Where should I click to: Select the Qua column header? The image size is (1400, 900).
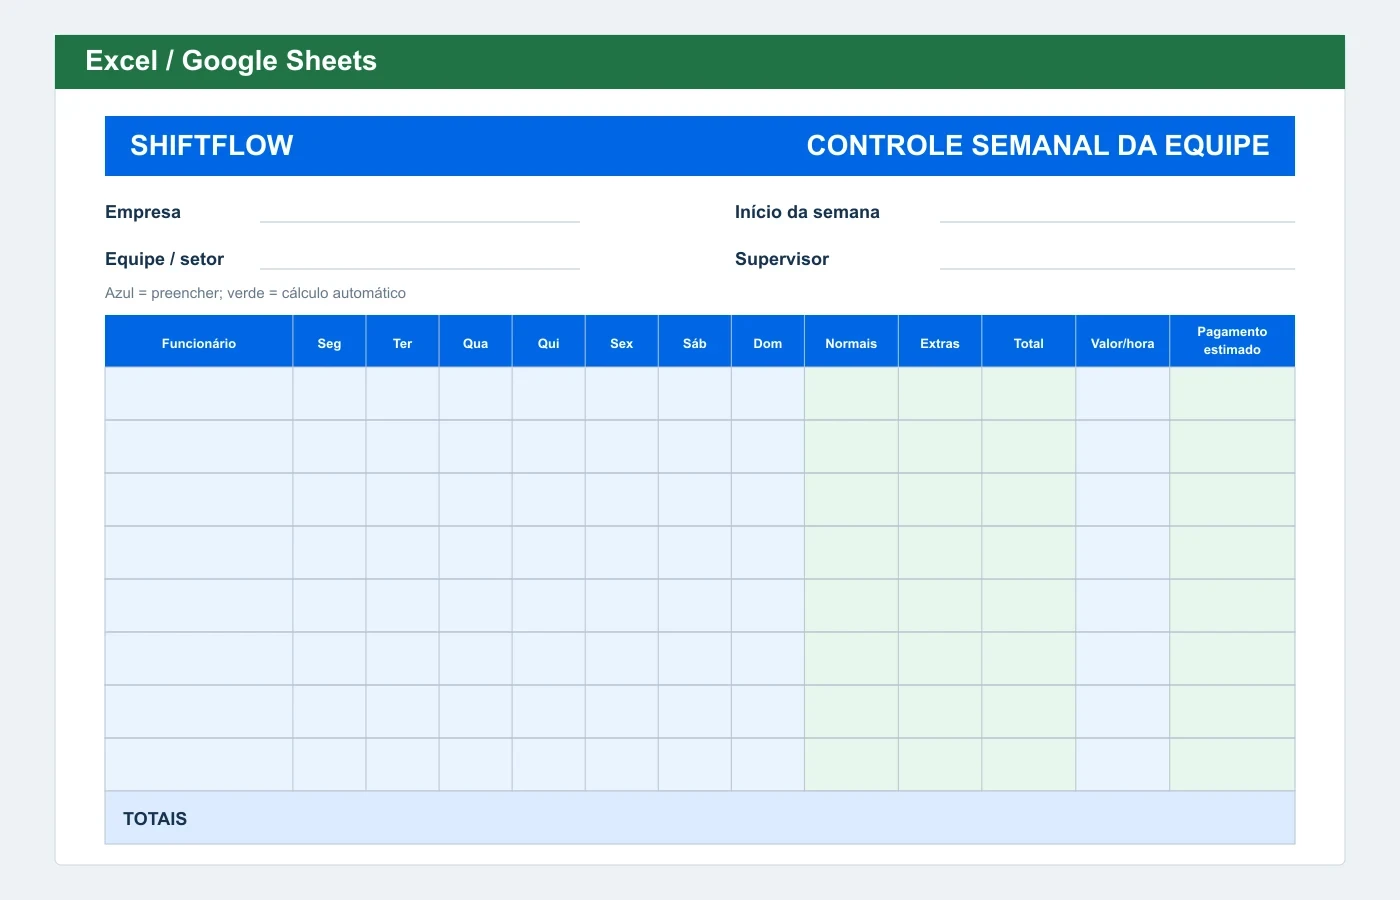tap(475, 342)
